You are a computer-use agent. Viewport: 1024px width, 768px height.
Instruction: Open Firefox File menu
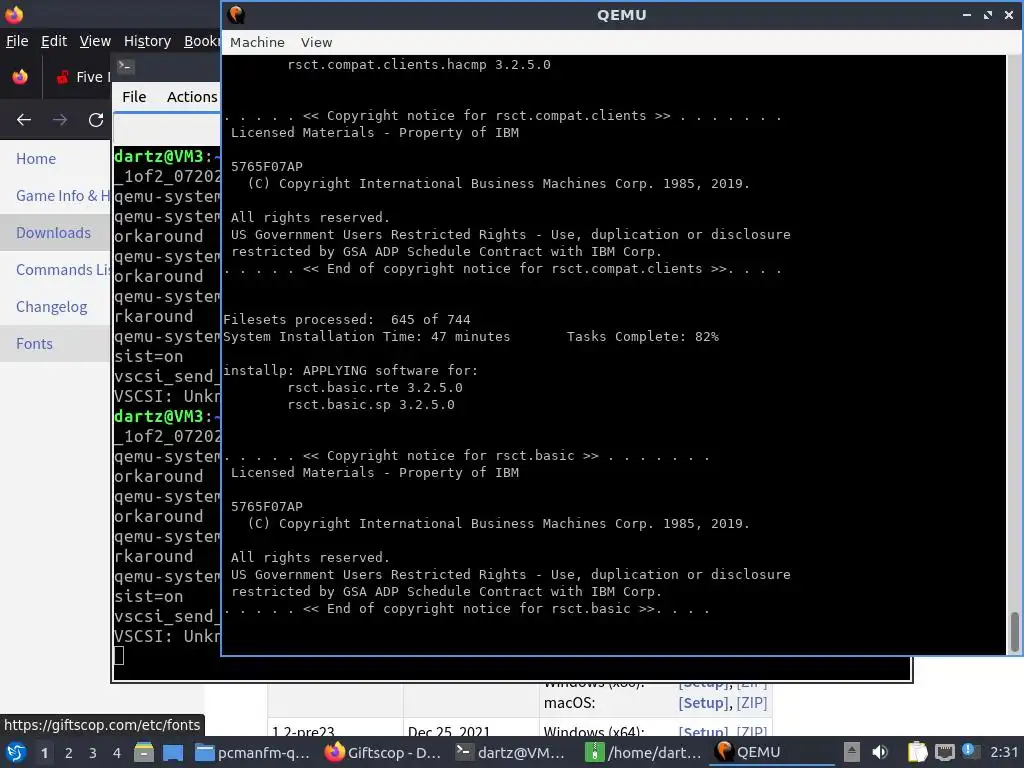click(x=17, y=41)
